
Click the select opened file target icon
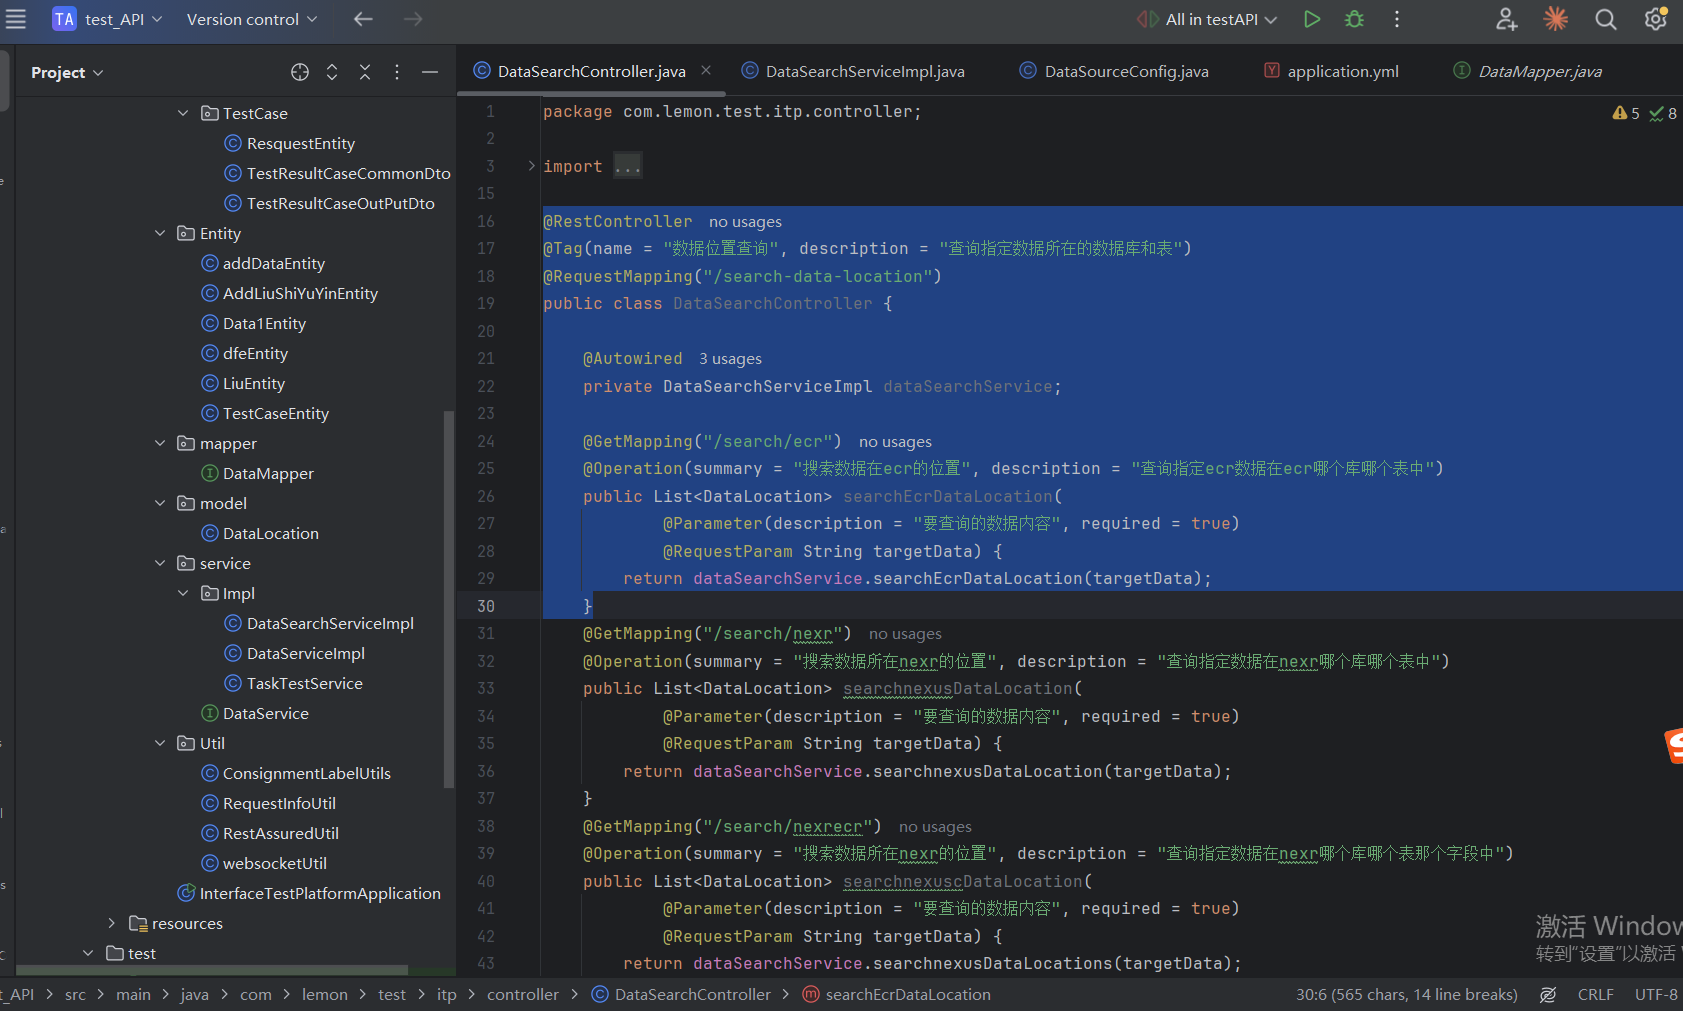[300, 72]
